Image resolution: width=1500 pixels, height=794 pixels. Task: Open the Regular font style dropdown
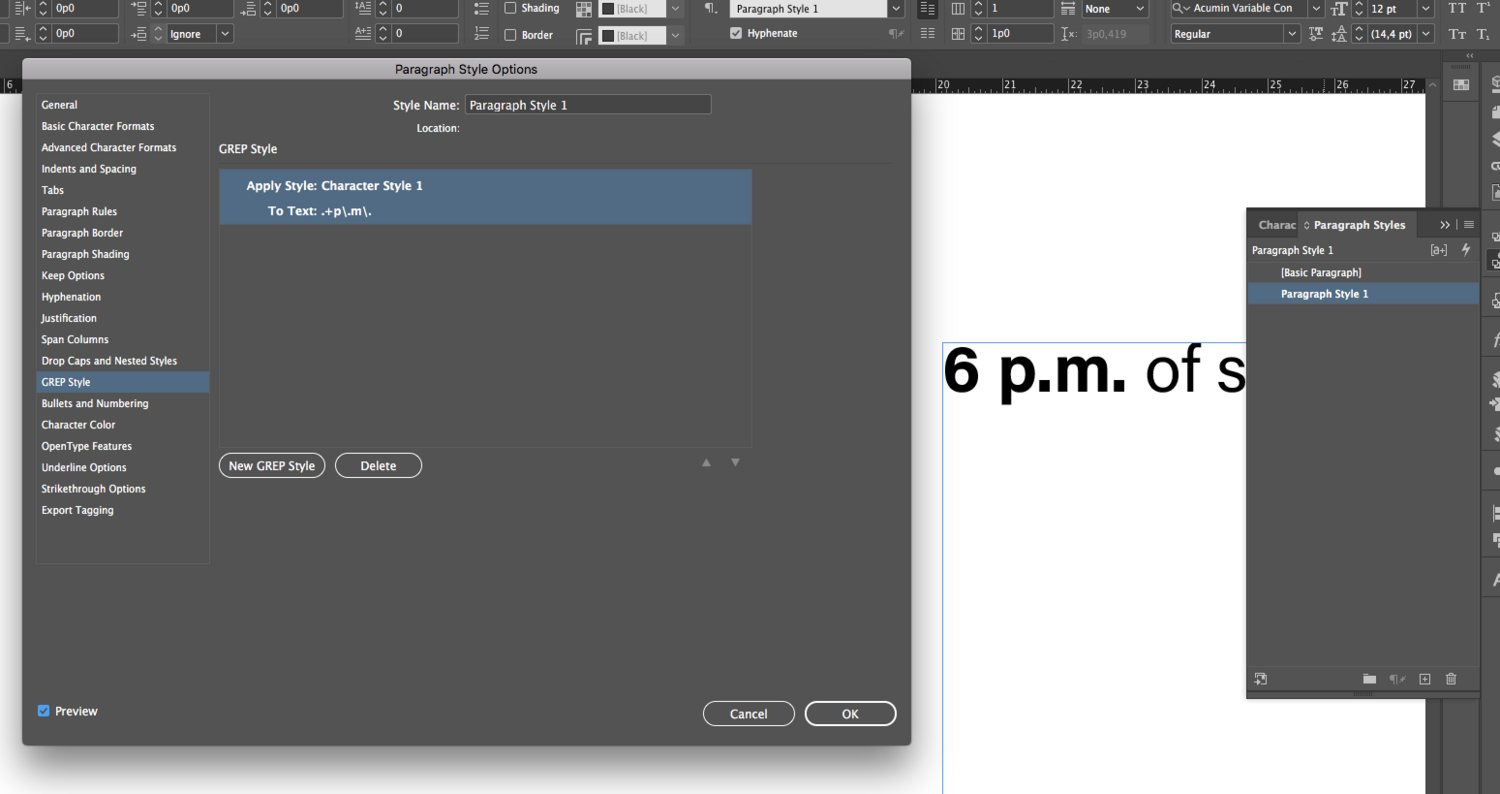pos(1294,34)
